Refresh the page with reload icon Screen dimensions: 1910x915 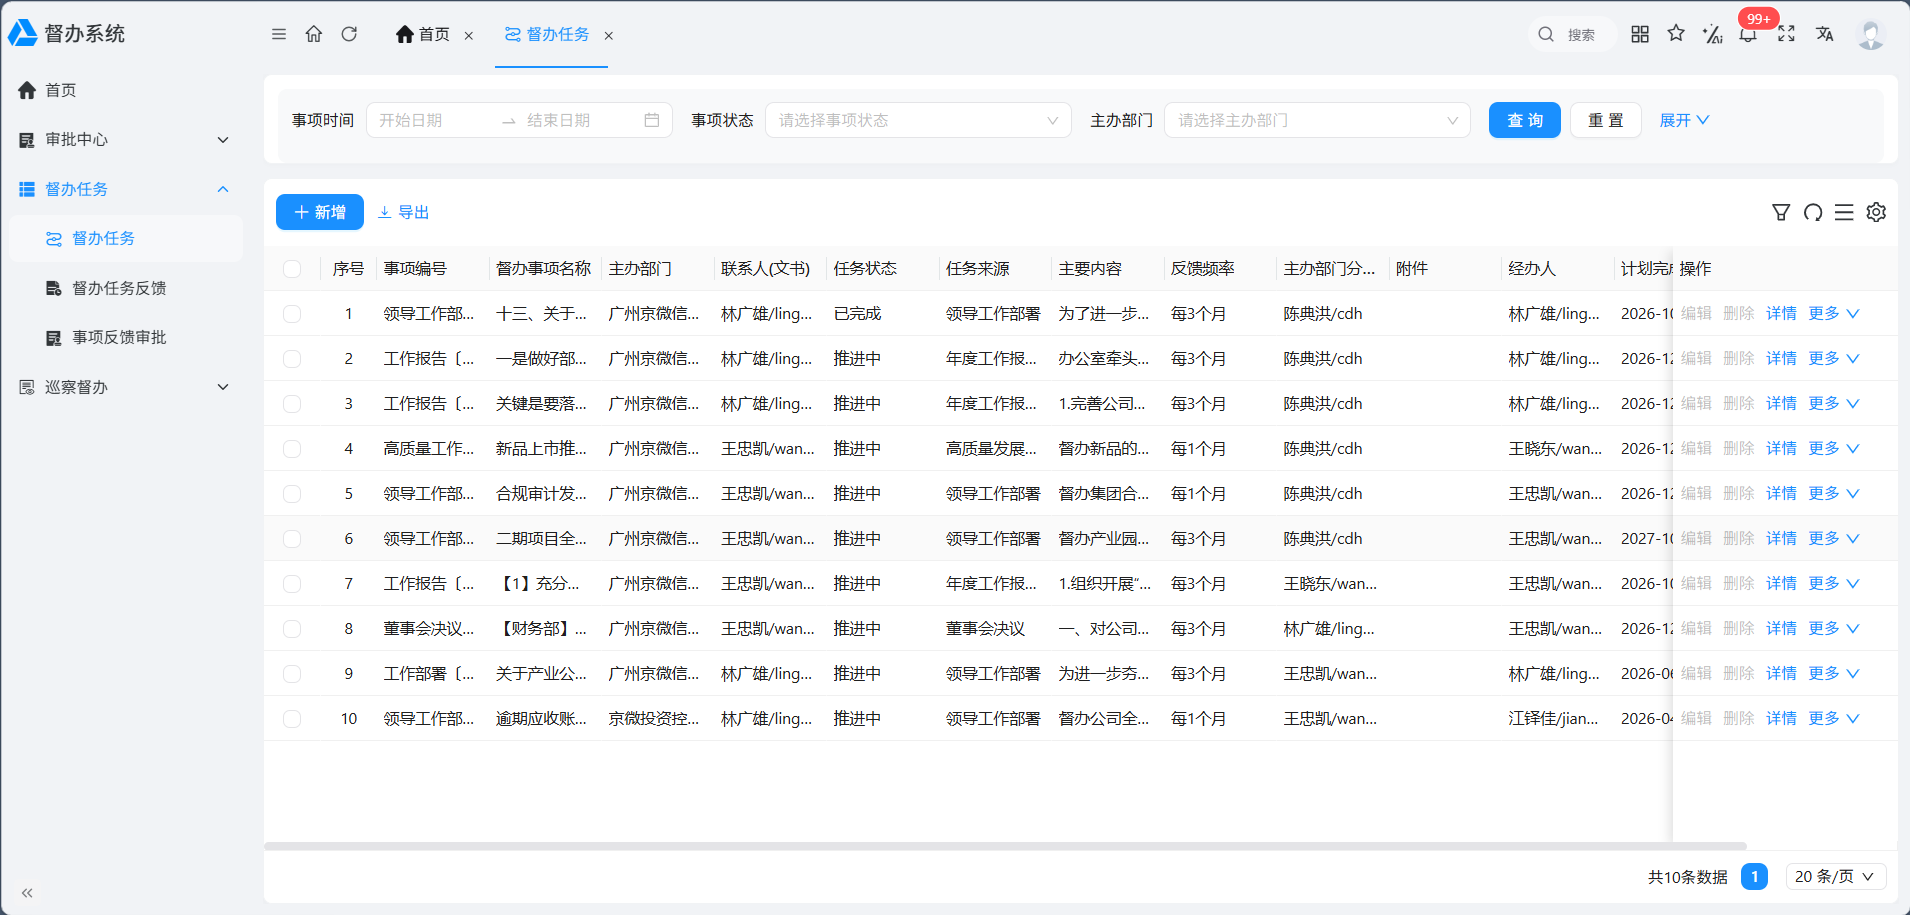tap(349, 34)
